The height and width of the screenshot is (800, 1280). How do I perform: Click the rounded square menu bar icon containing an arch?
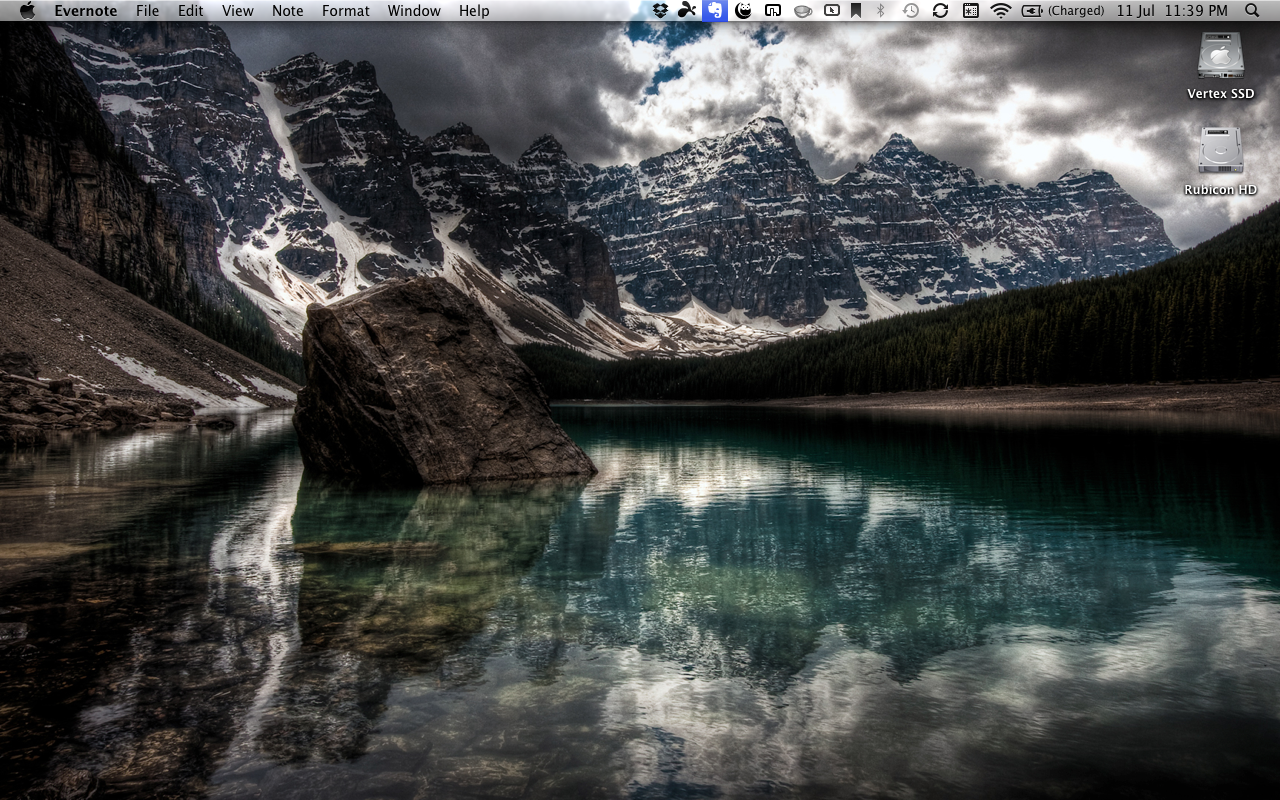pos(773,10)
